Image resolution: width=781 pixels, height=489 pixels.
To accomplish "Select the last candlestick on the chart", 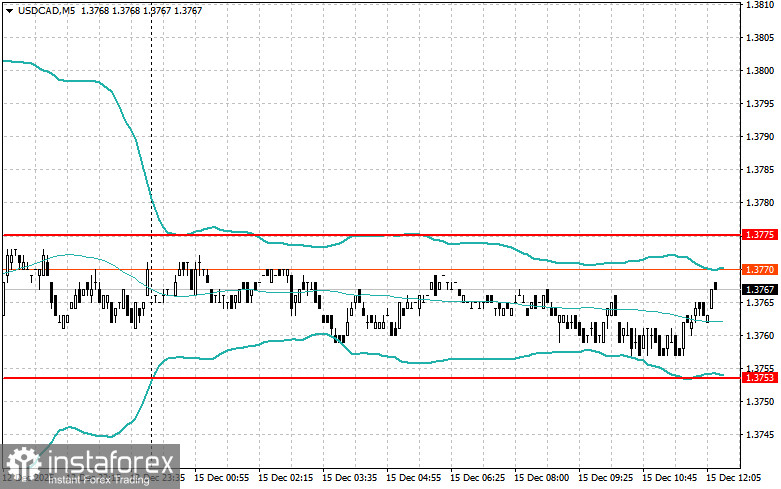I will [716, 285].
